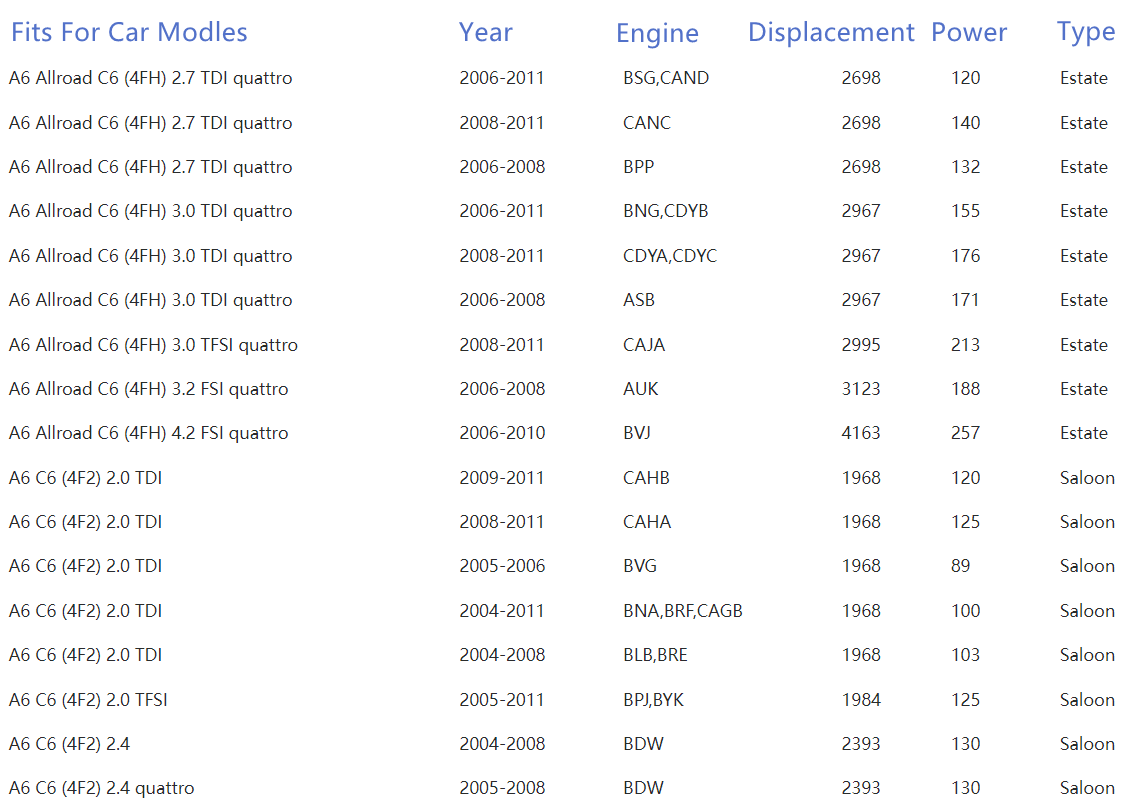Click the 4163 displacement value
The width and height of the screenshot is (1133, 810).
tap(860, 433)
